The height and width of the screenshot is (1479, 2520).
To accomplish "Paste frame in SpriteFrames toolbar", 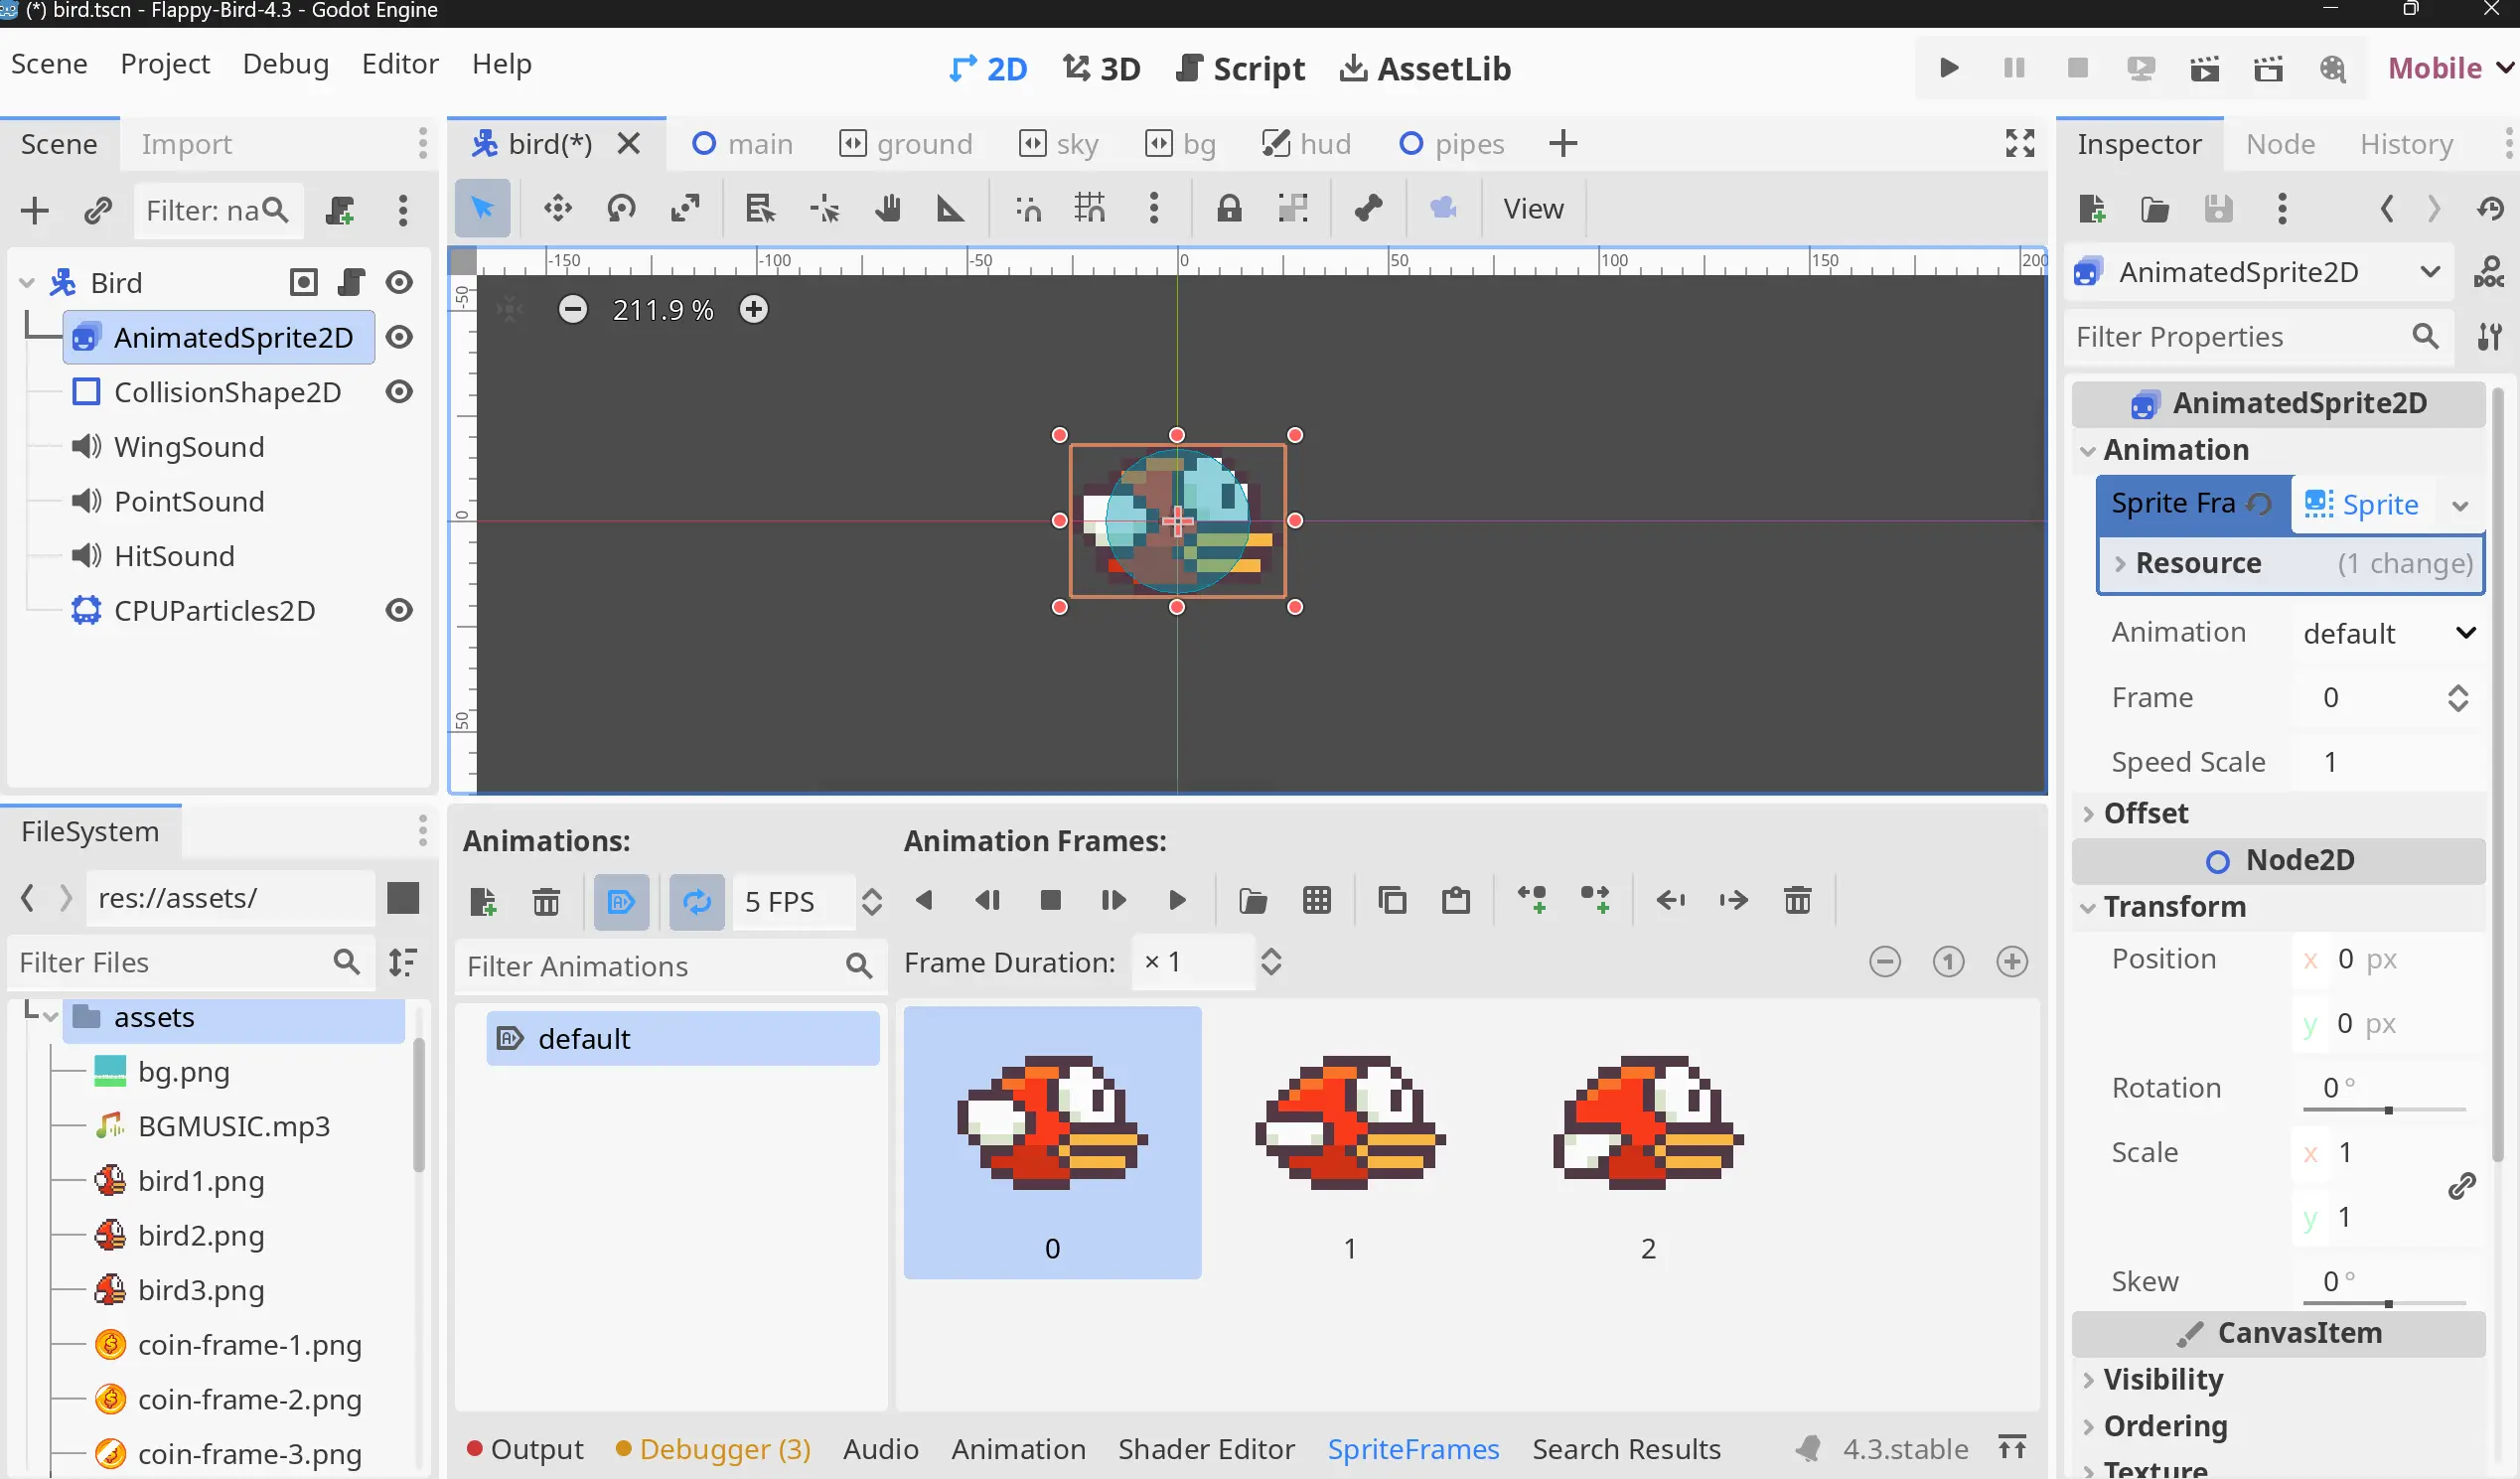I will click(x=1456, y=901).
